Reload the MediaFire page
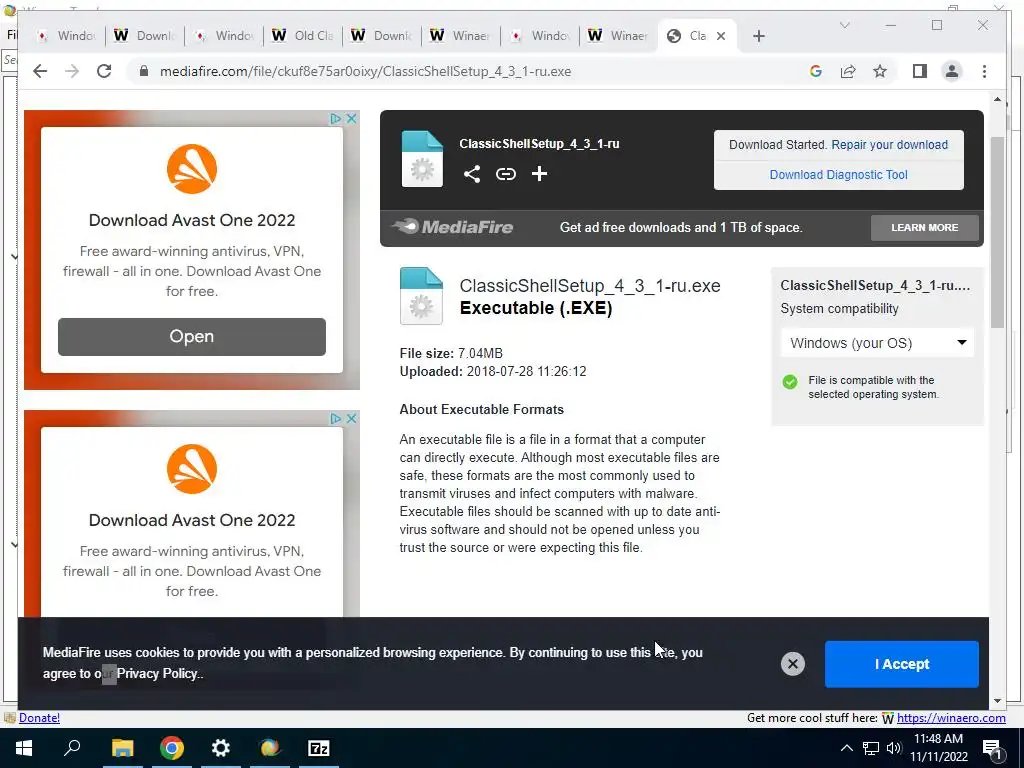 [x=104, y=71]
